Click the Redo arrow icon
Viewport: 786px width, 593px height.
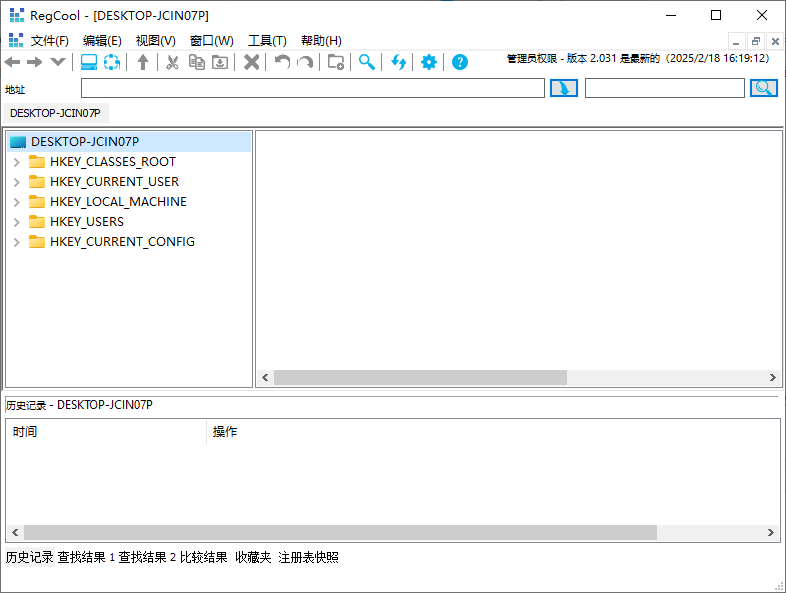click(x=305, y=62)
